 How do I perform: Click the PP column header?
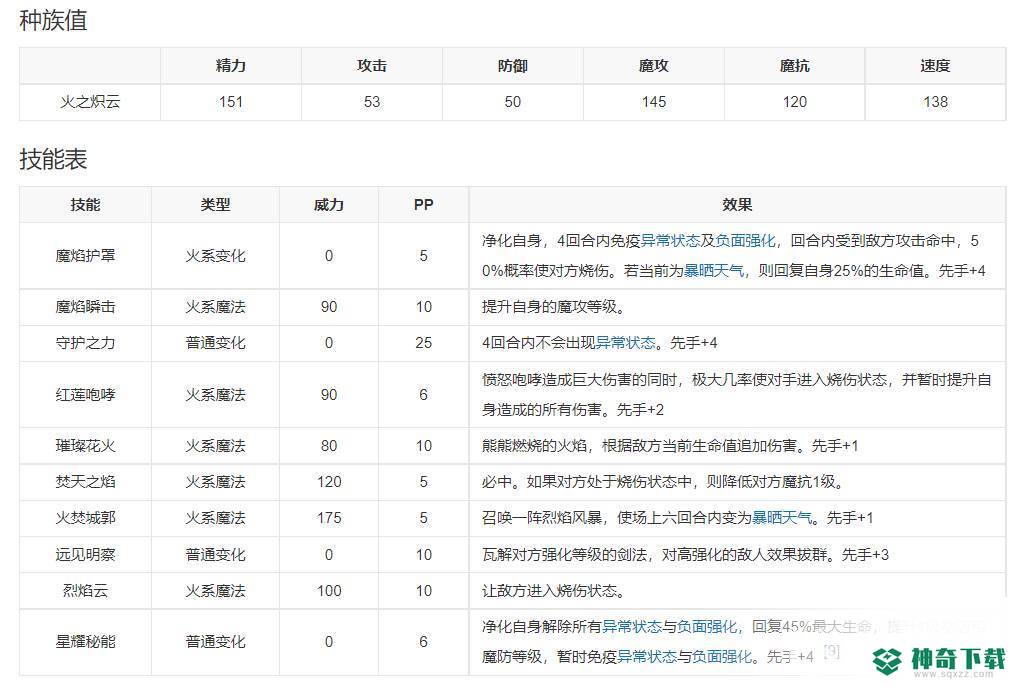pyautogui.click(x=423, y=205)
